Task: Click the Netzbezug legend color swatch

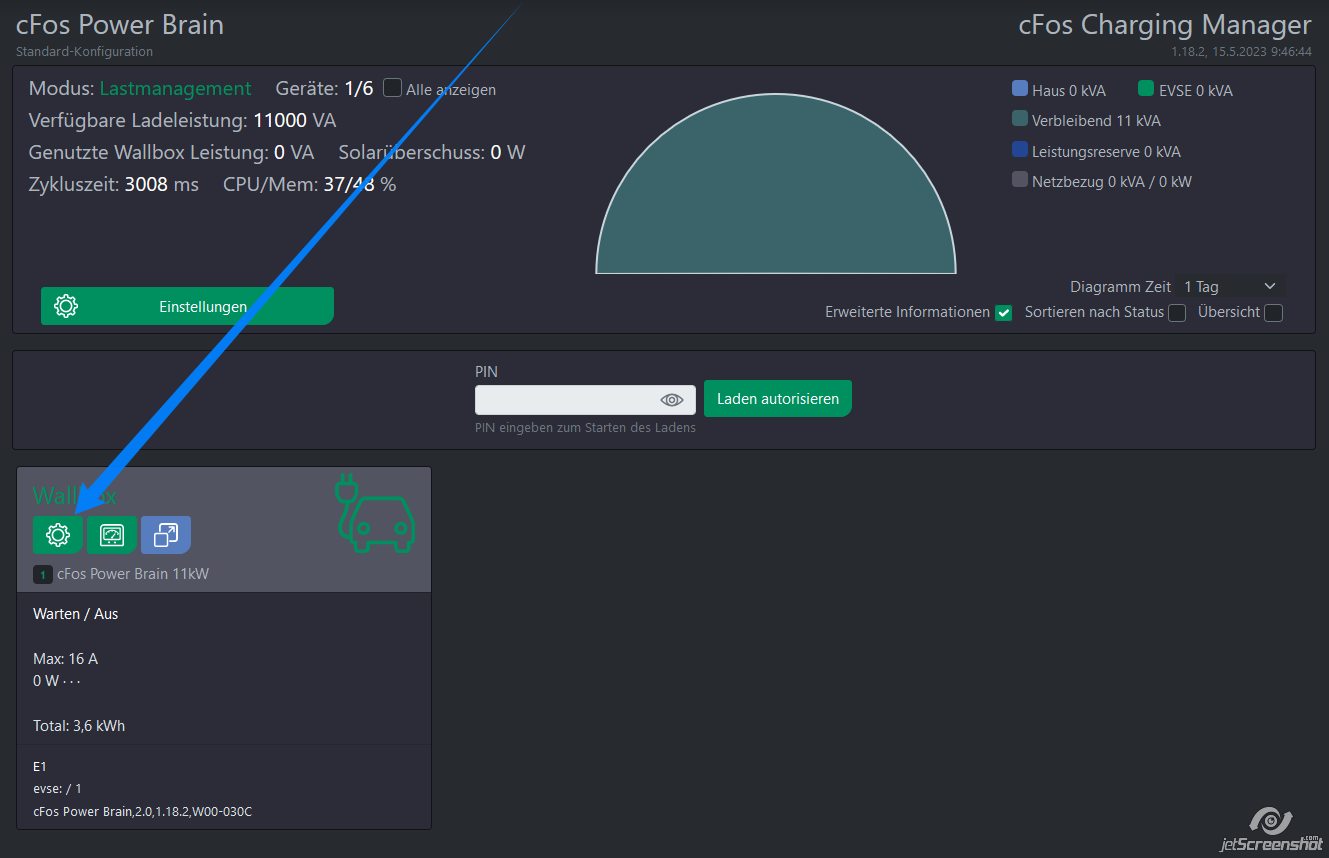Action: (1020, 180)
